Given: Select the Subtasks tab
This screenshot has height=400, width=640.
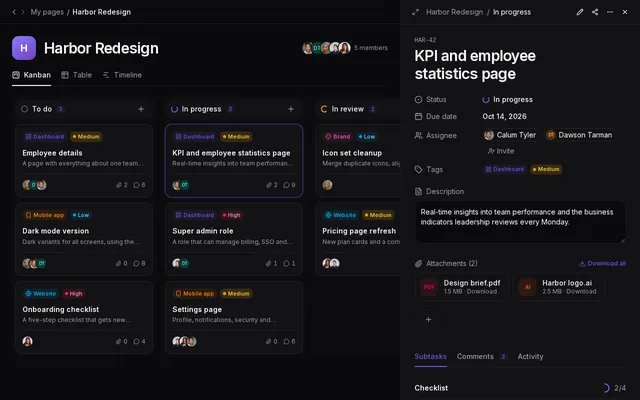Looking at the screenshot, I should pyautogui.click(x=430, y=356).
